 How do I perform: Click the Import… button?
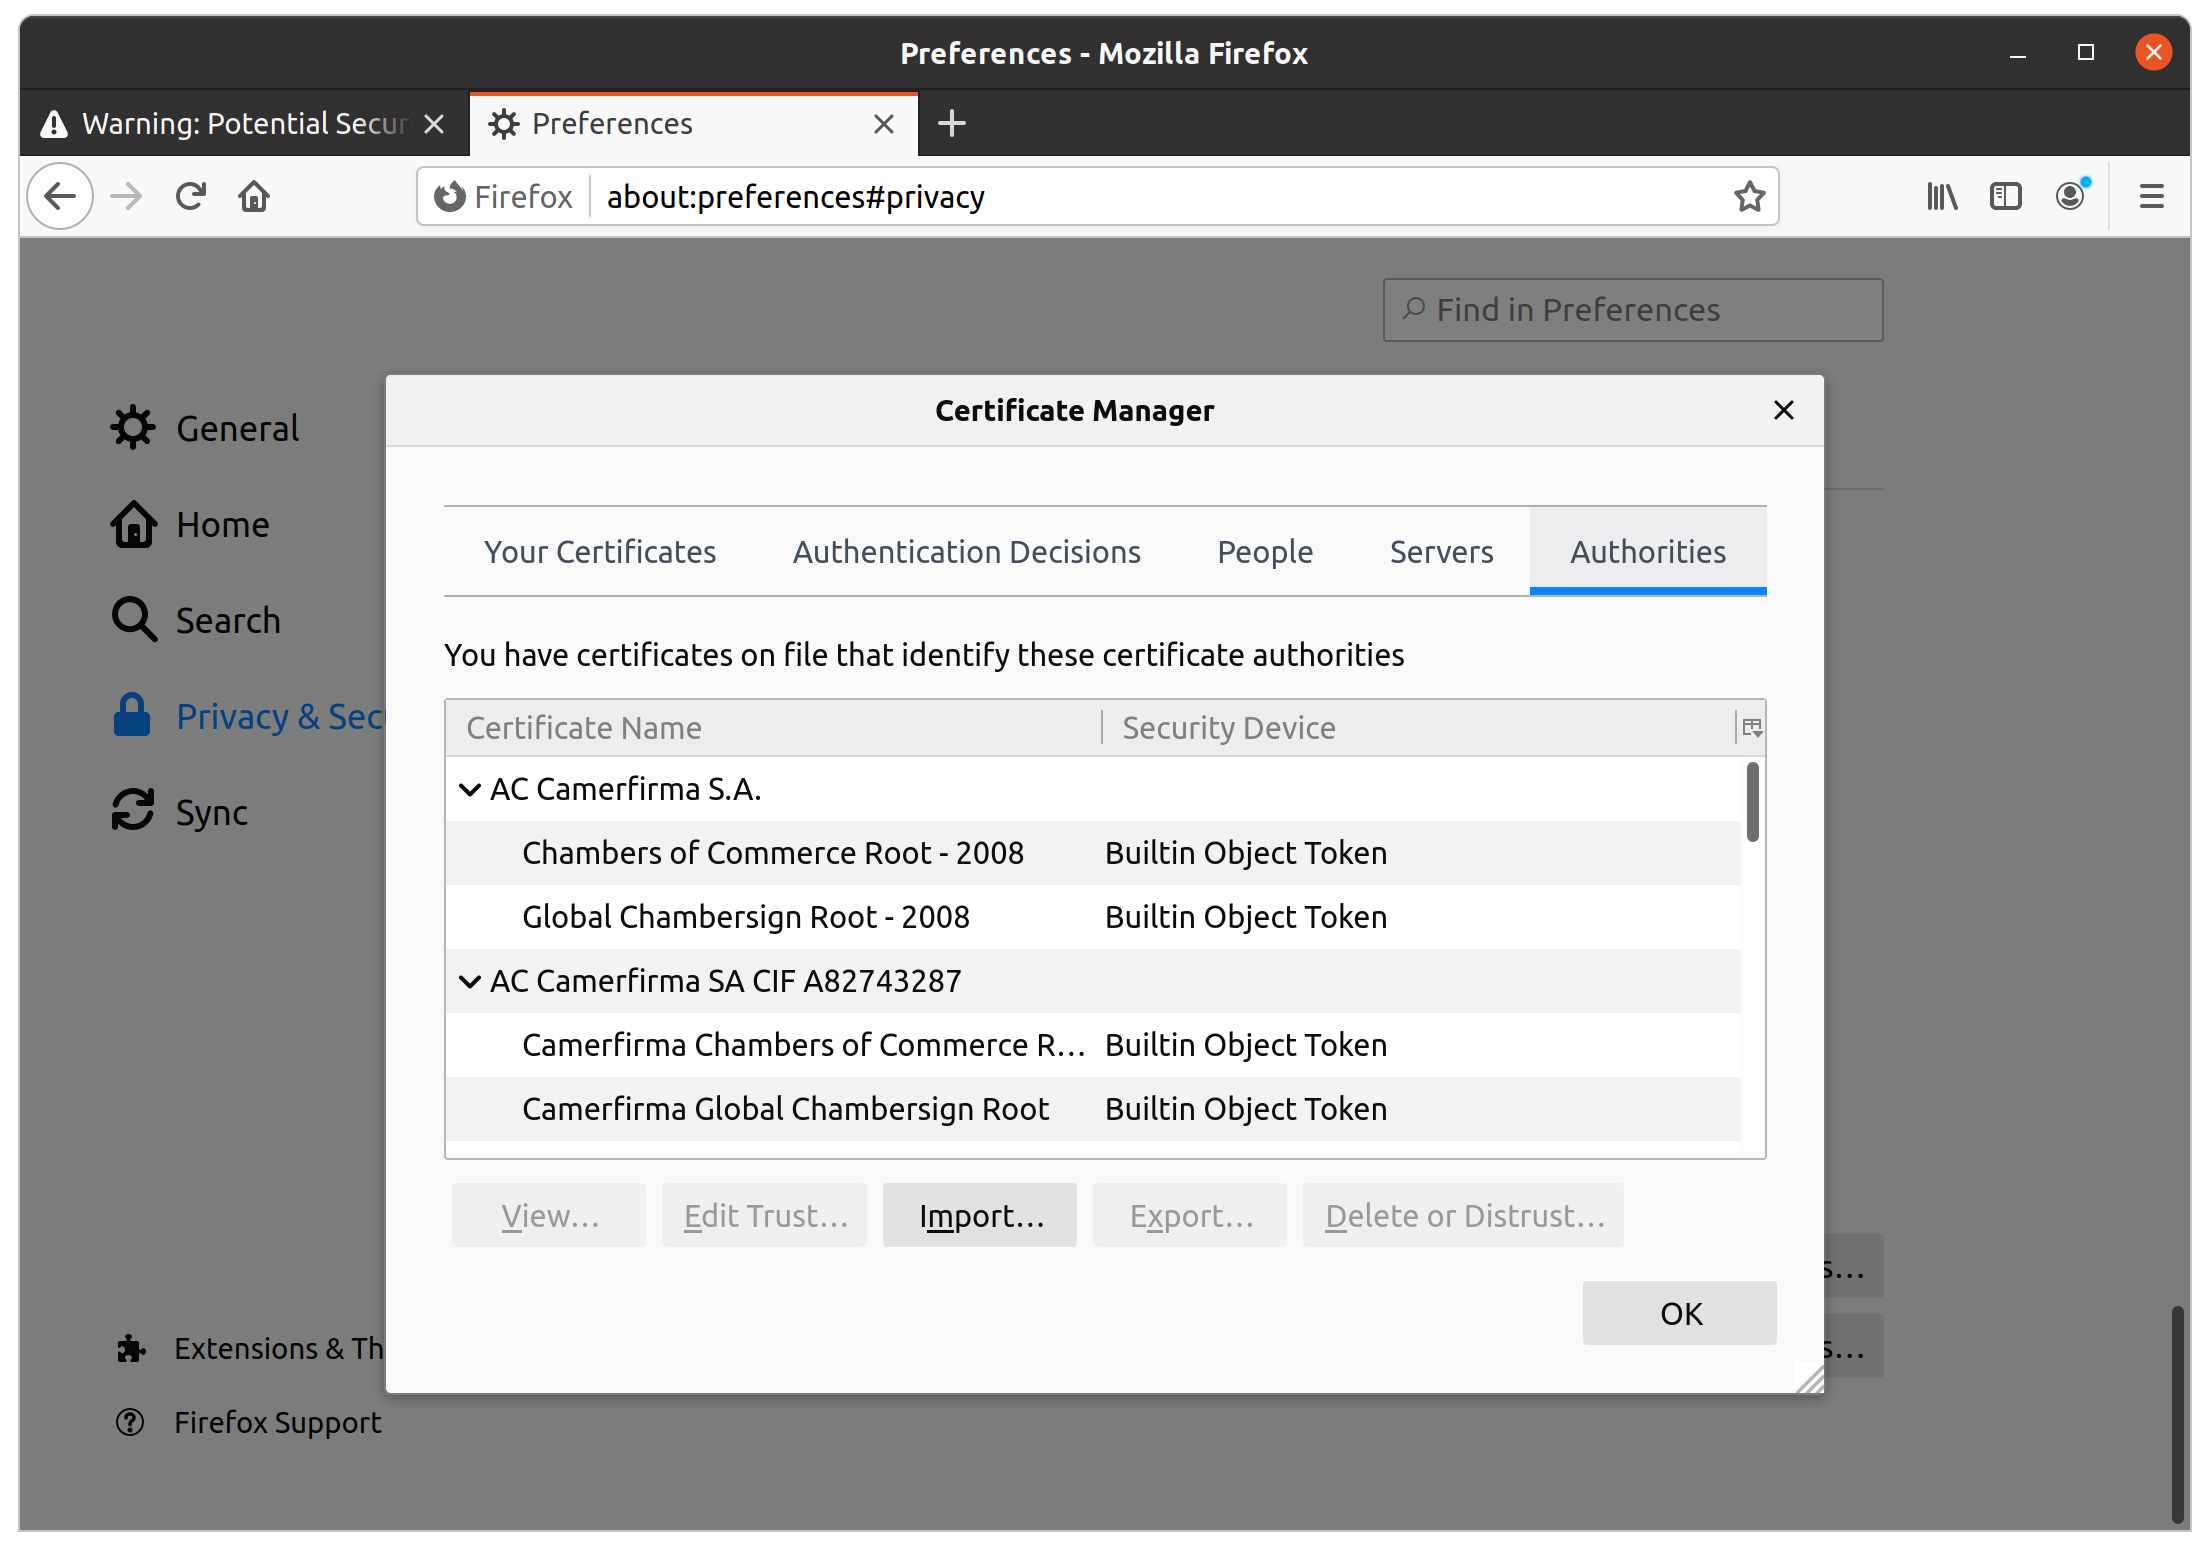(x=980, y=1215)
